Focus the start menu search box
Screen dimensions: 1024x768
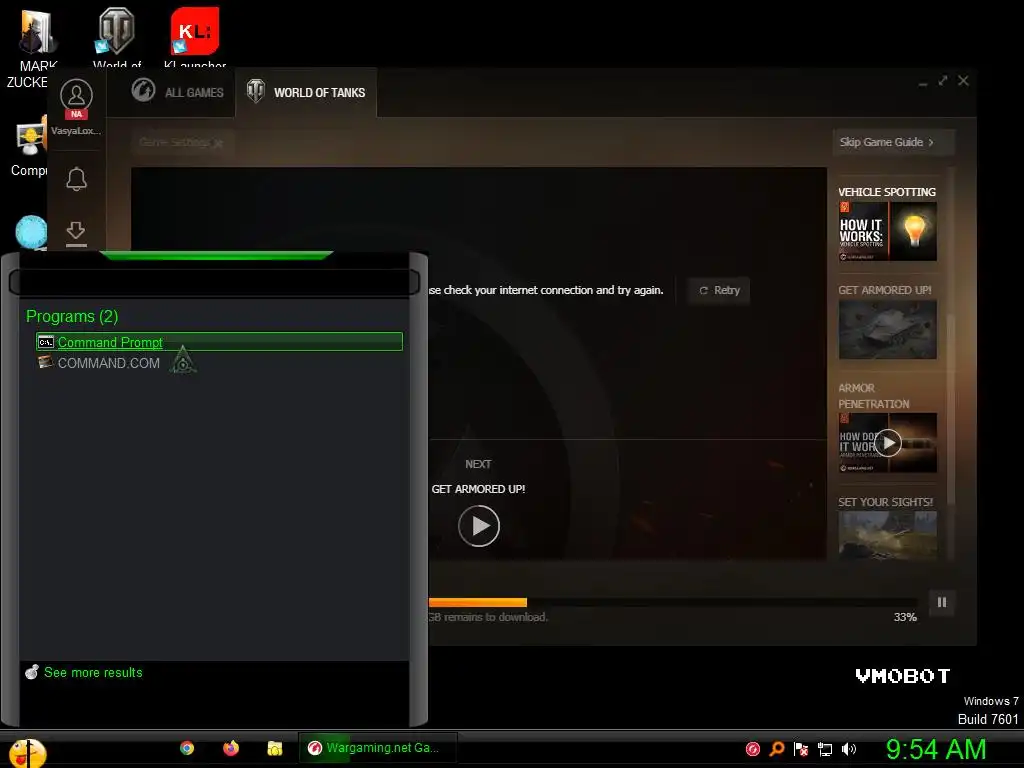[214, 283]
